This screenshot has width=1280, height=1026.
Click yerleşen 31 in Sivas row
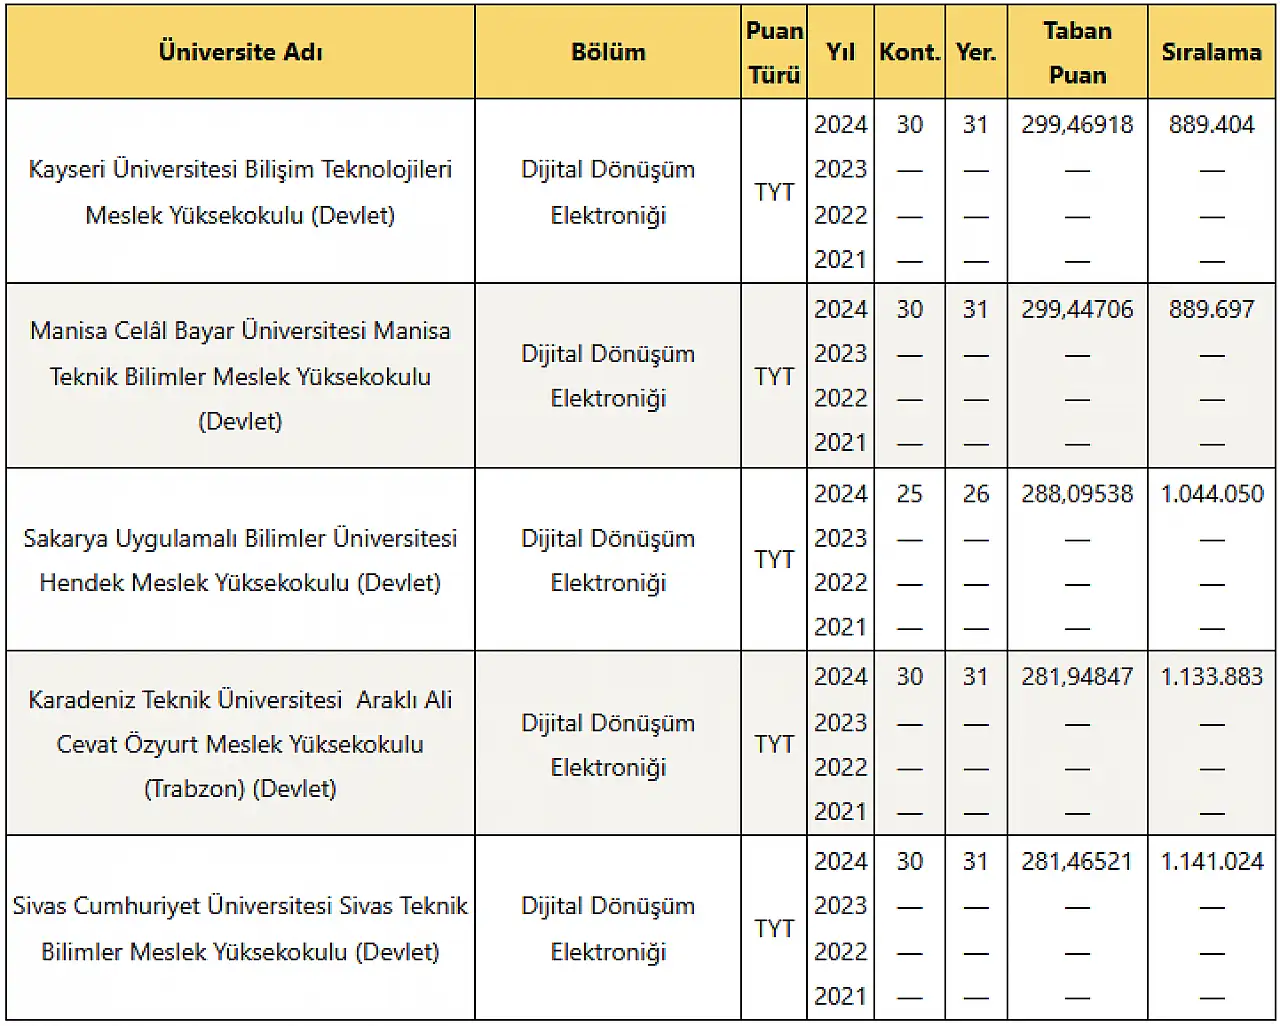(x=976, y=862)
